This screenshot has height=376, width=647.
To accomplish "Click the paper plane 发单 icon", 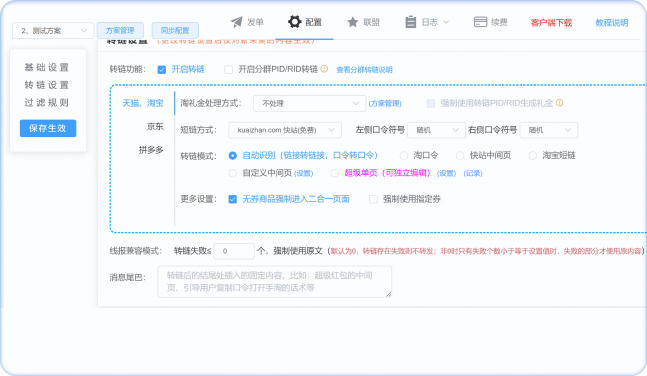I will coord(236,22).
